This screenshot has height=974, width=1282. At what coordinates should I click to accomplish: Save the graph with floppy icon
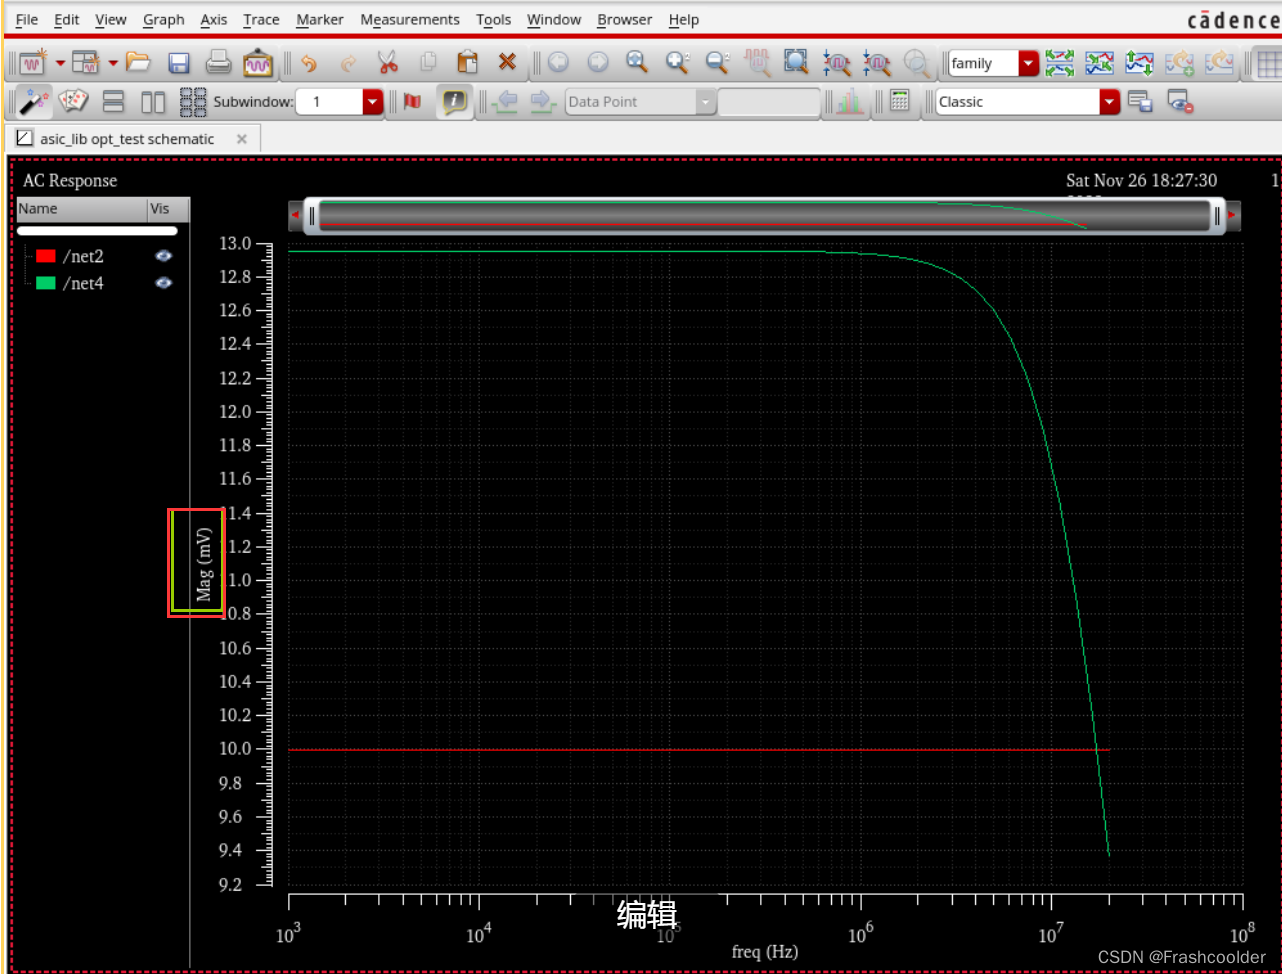click(179, 63)
